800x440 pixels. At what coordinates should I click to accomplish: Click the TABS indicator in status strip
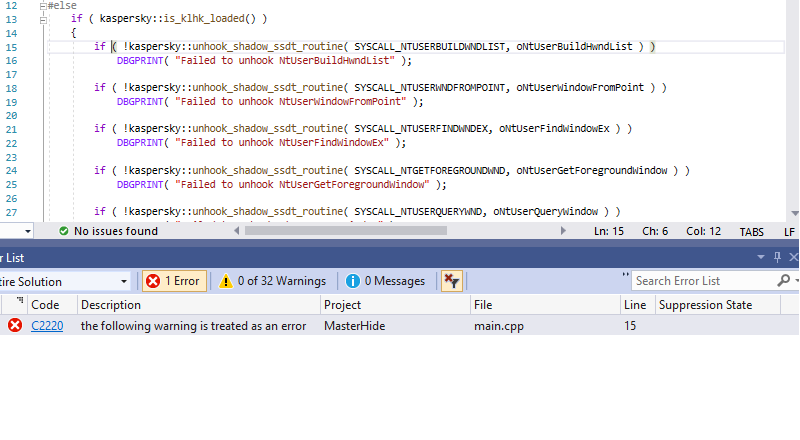[752, 232]
